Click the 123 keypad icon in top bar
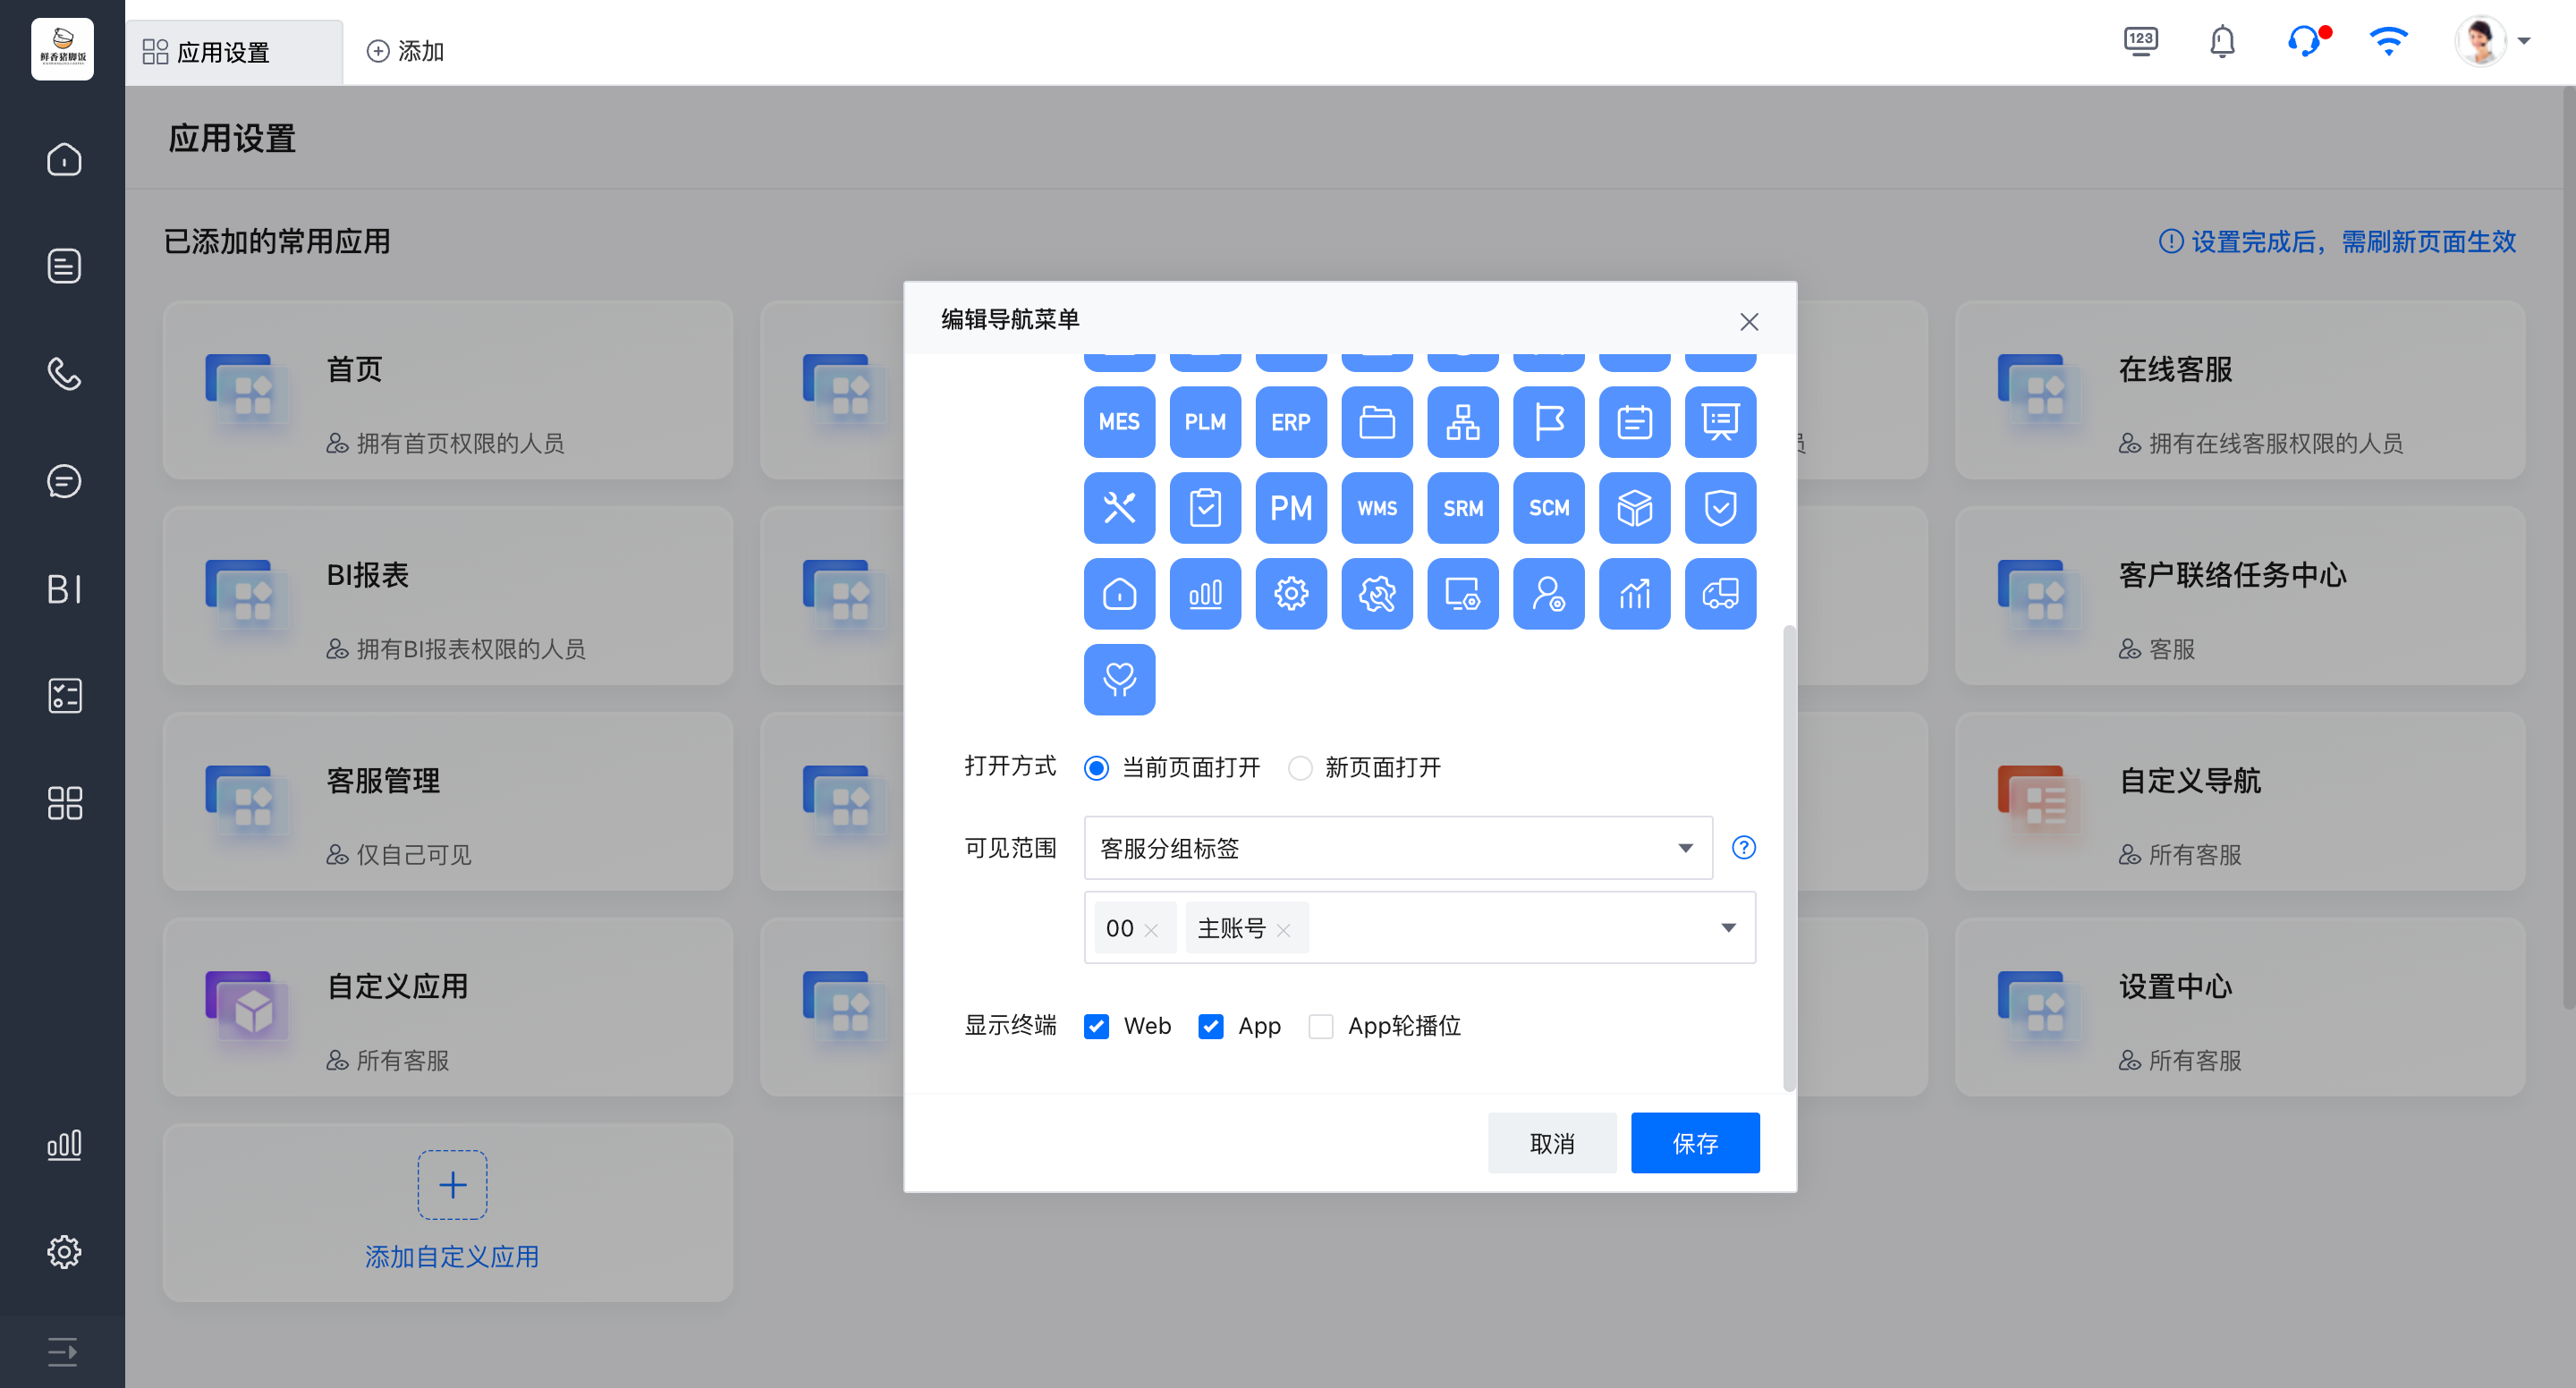 pyautogui.click(x=2141, y=42)
